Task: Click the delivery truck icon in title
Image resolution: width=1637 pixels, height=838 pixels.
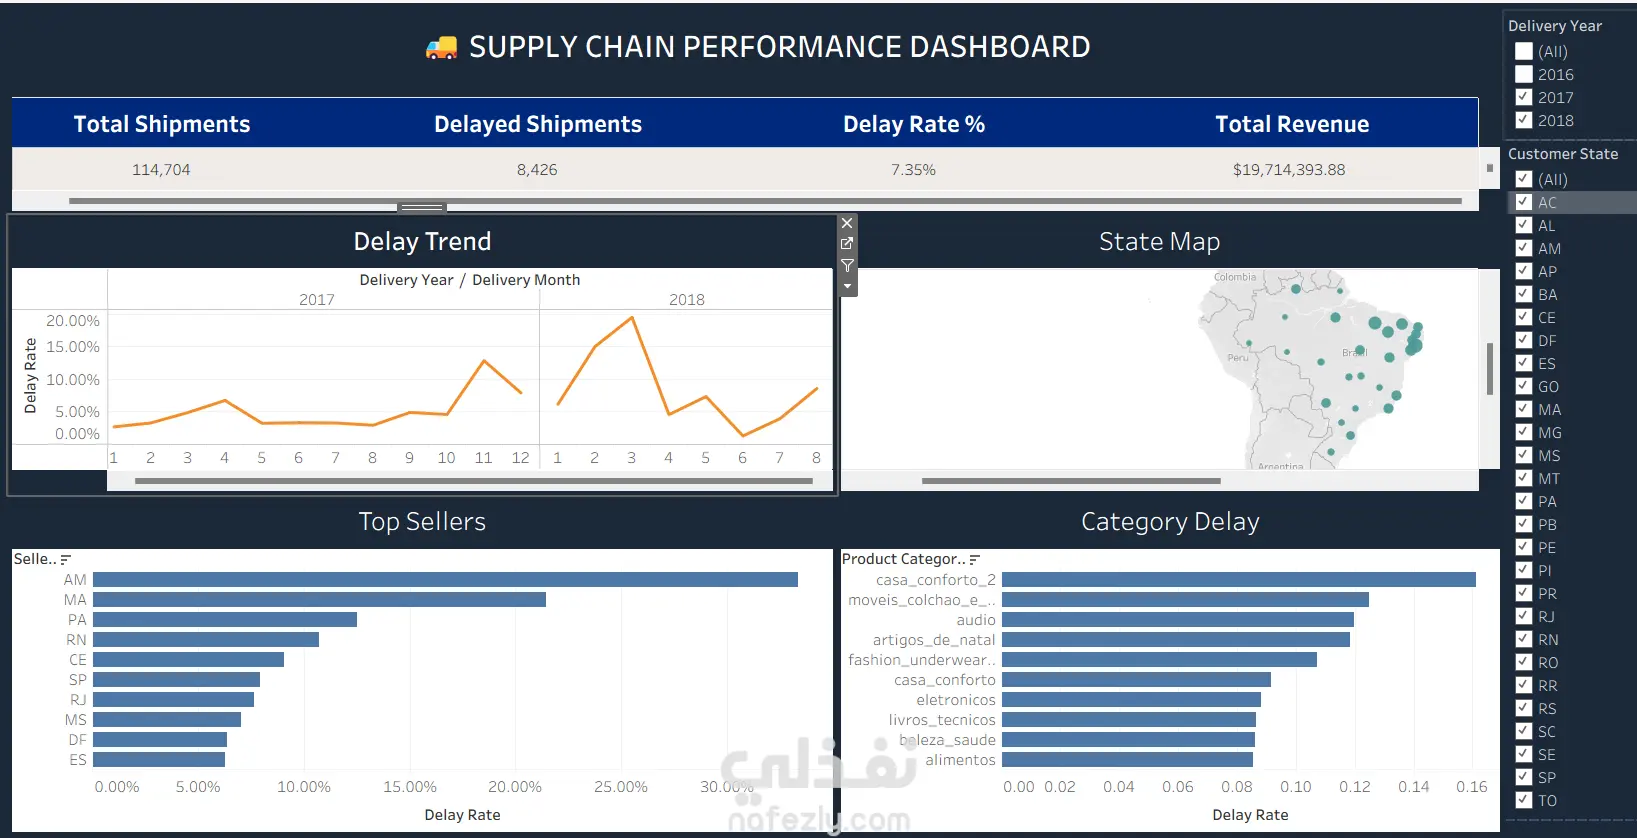Action: tap(441, 47)
